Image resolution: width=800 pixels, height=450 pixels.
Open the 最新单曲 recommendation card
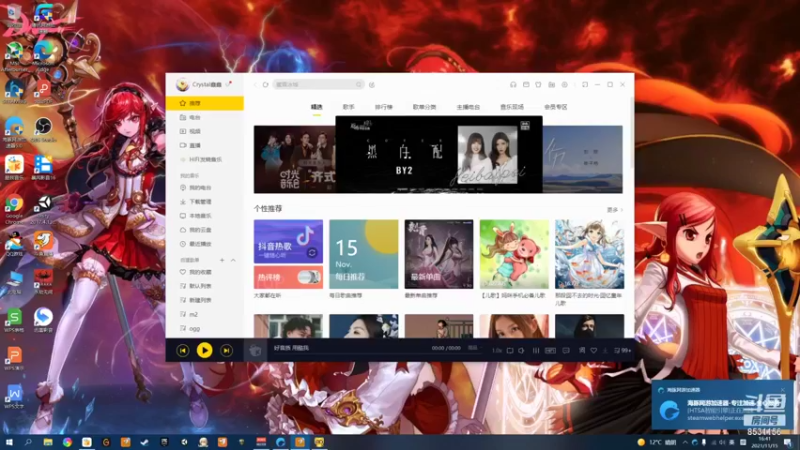pos(439,254)
